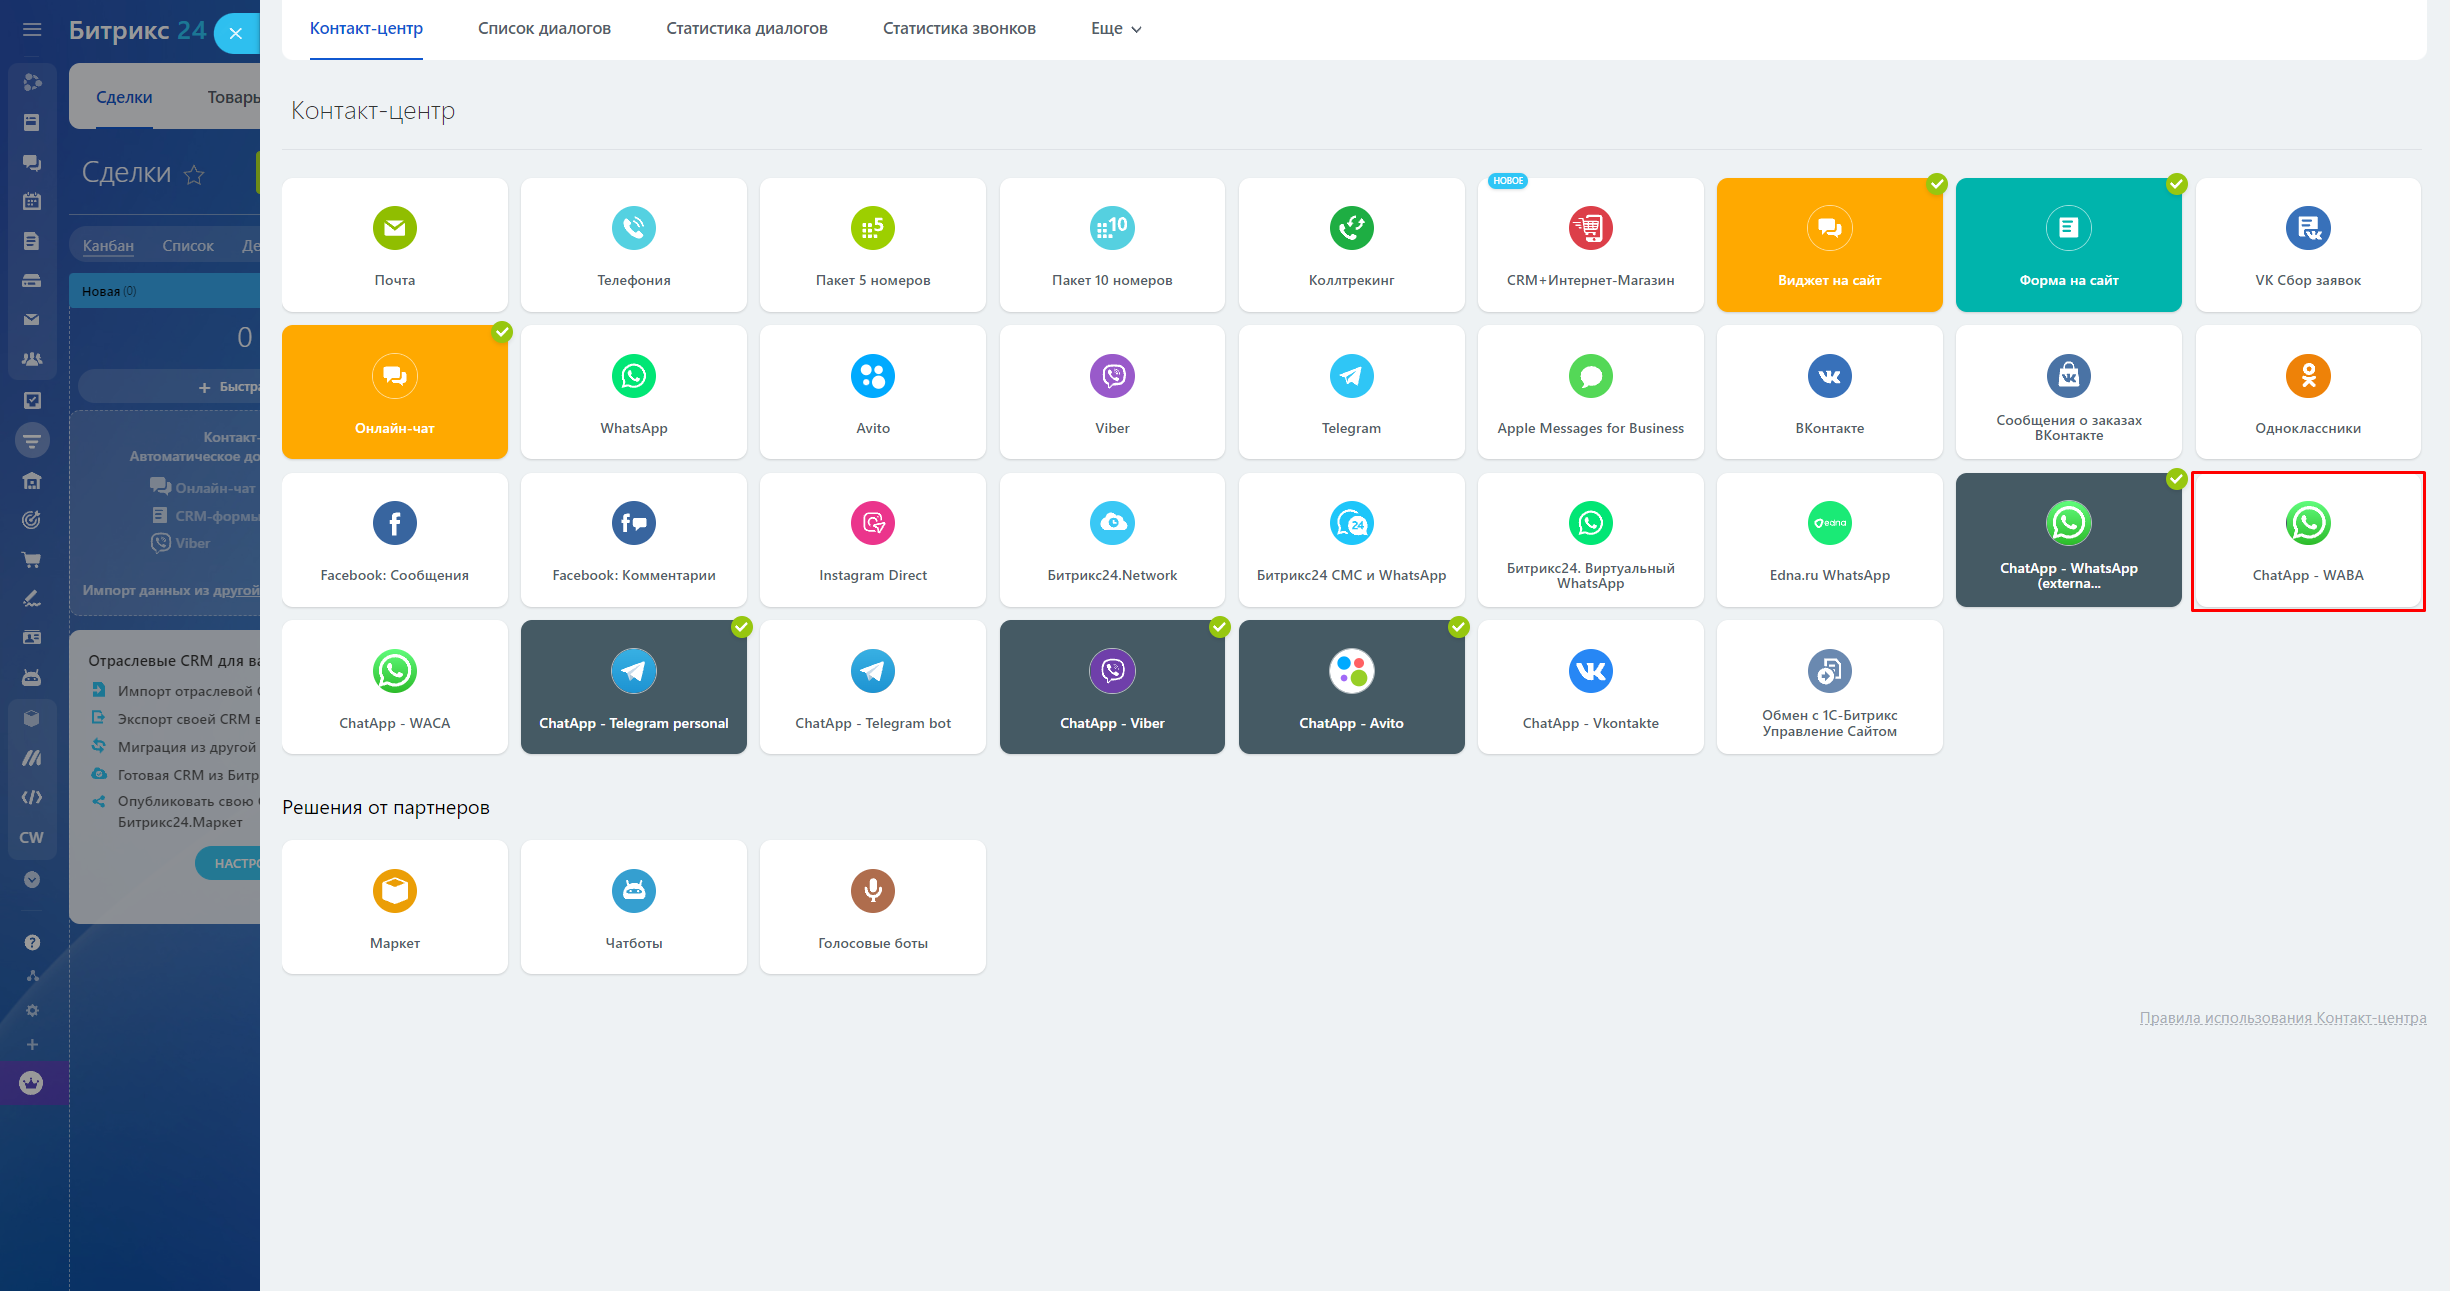Open the ChatApp - WABA tile

pos(2307,540)
